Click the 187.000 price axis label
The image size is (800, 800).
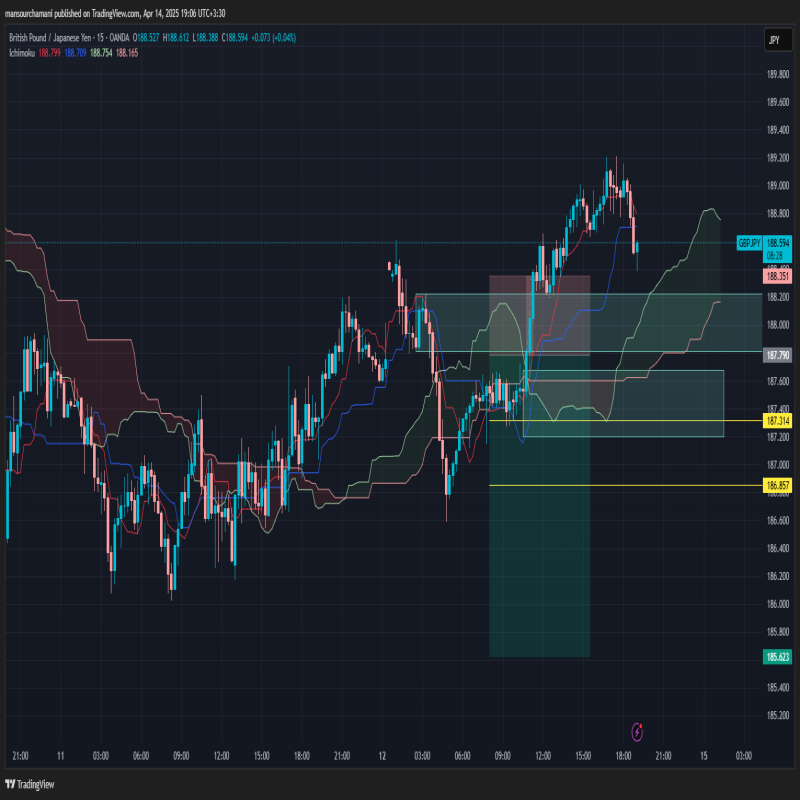pos(778,465)
